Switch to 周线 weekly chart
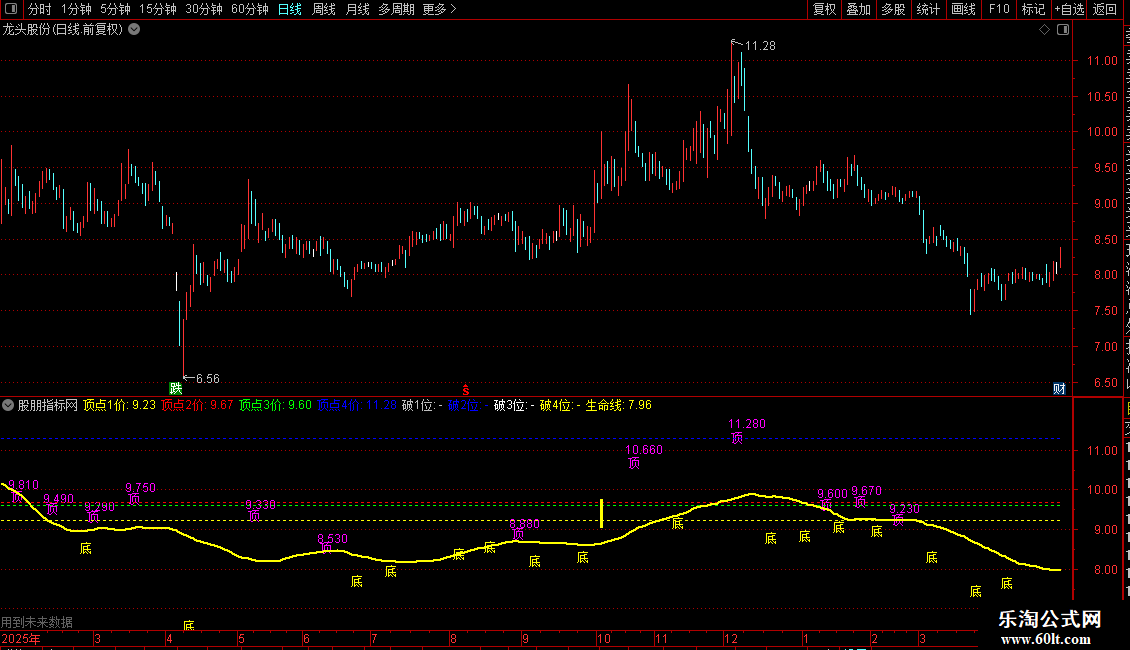1130x650 pixels. 324,9
